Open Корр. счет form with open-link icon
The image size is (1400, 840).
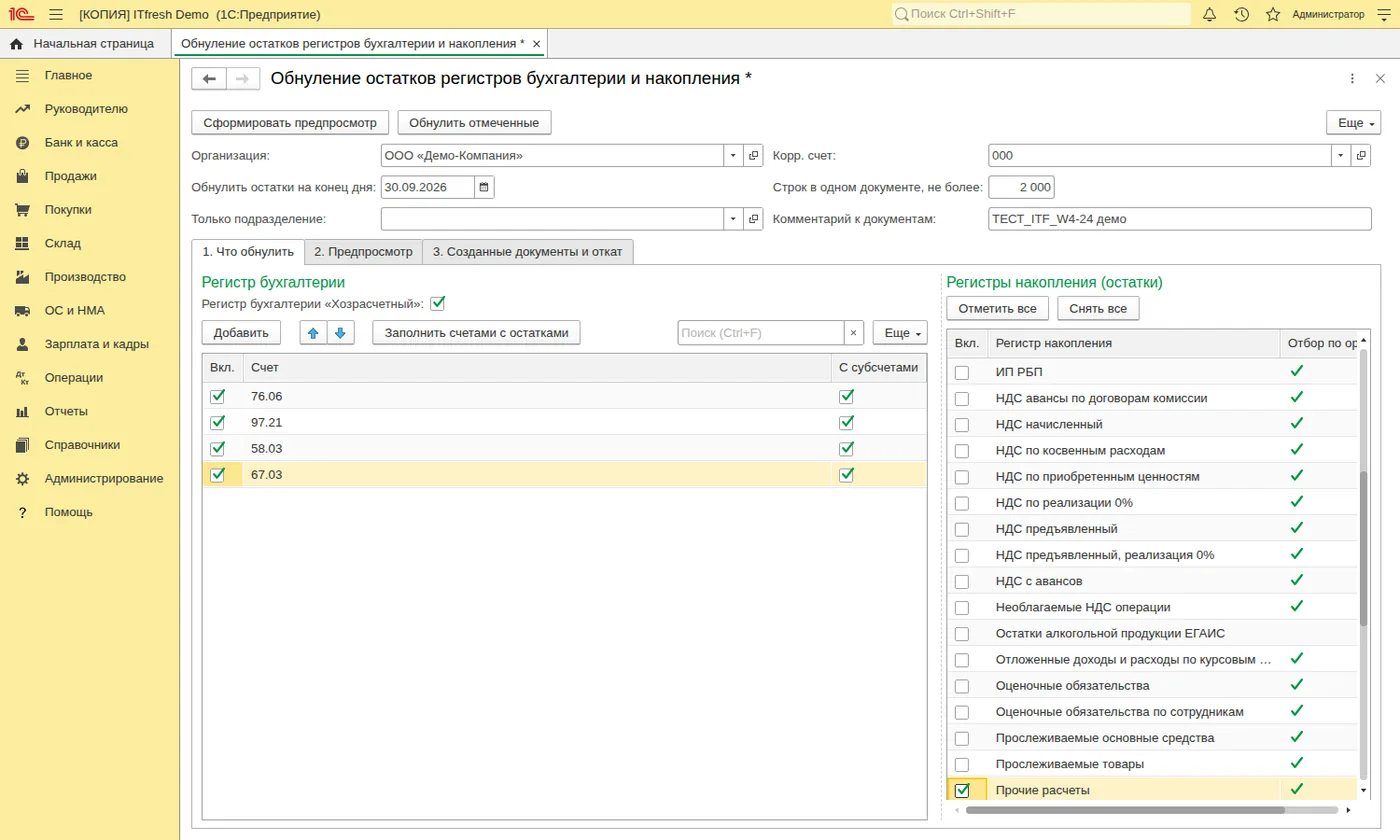[x=1361, y=156]
